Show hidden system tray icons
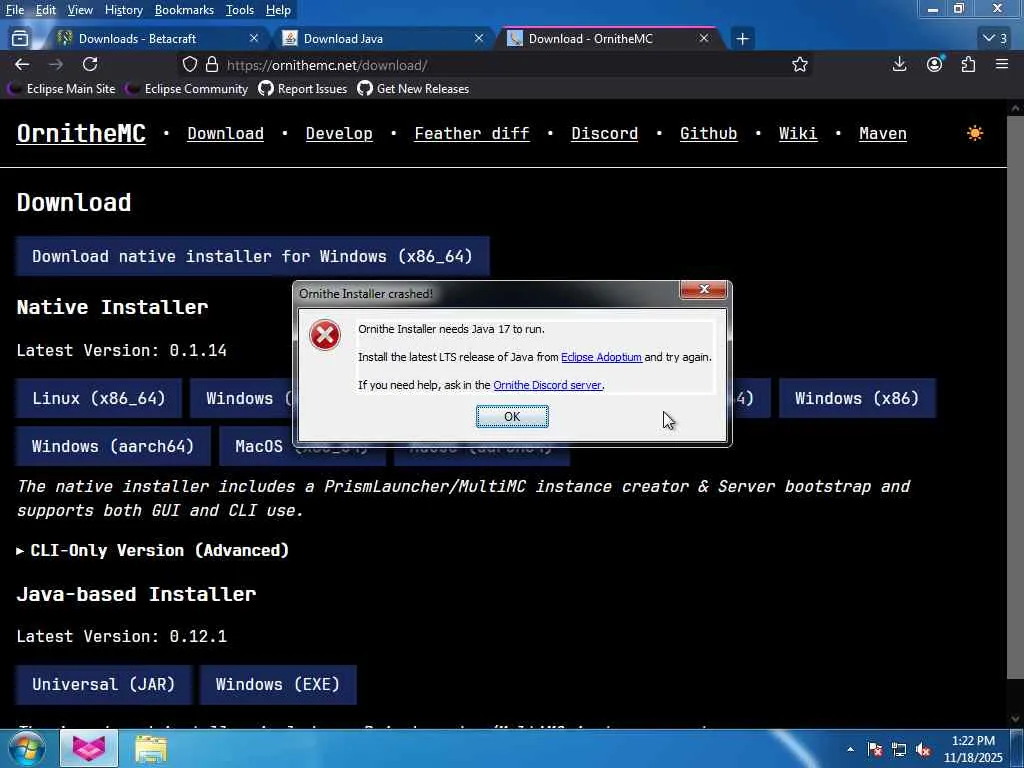 coord(850,749)
